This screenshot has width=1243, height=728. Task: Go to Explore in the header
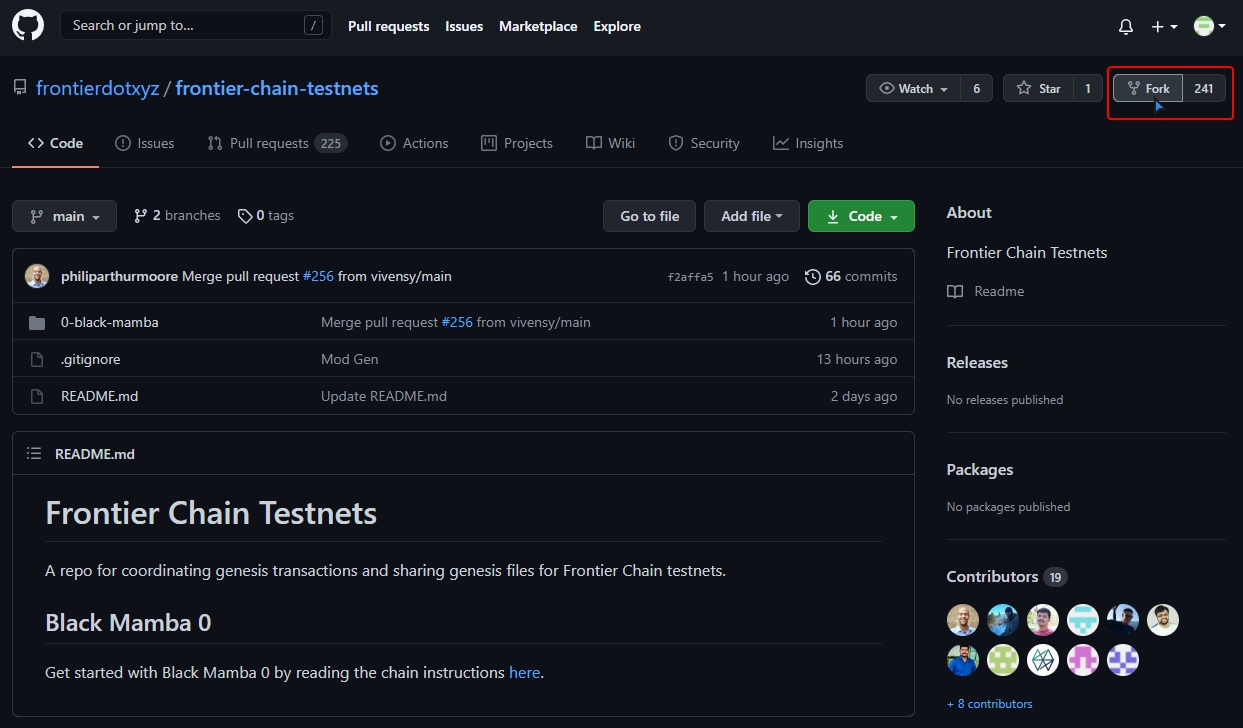click(x=617, y=26)
